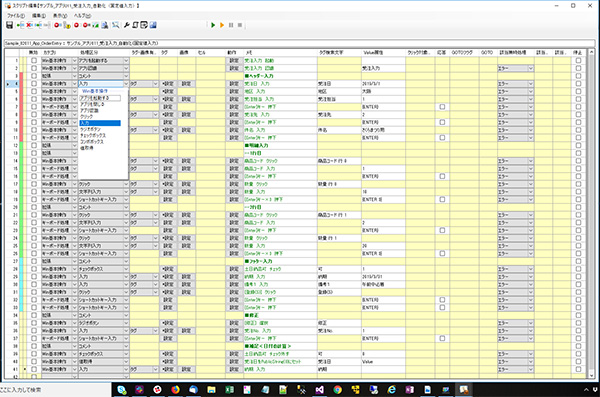Viewport: 600px width, 397px height.
Task: Click the script name path field
Action: pyautogui.click(x=300, y=43)
